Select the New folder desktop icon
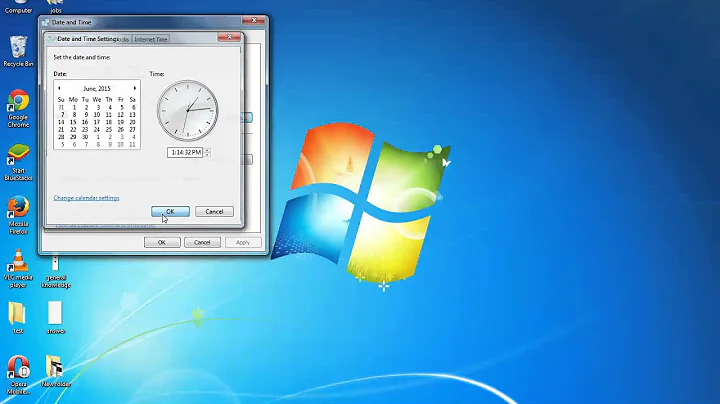Viewport: 720px width, 404px height. (x=56, y=371)
